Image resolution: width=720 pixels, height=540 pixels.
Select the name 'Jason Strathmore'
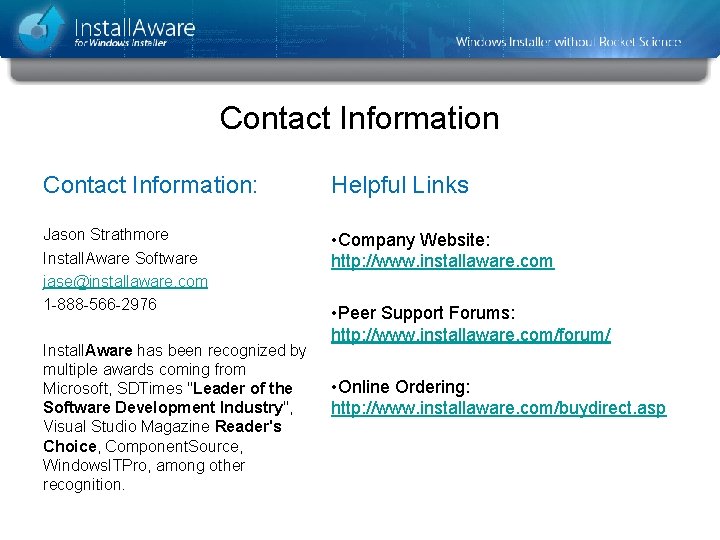click(x=106, y=234)
